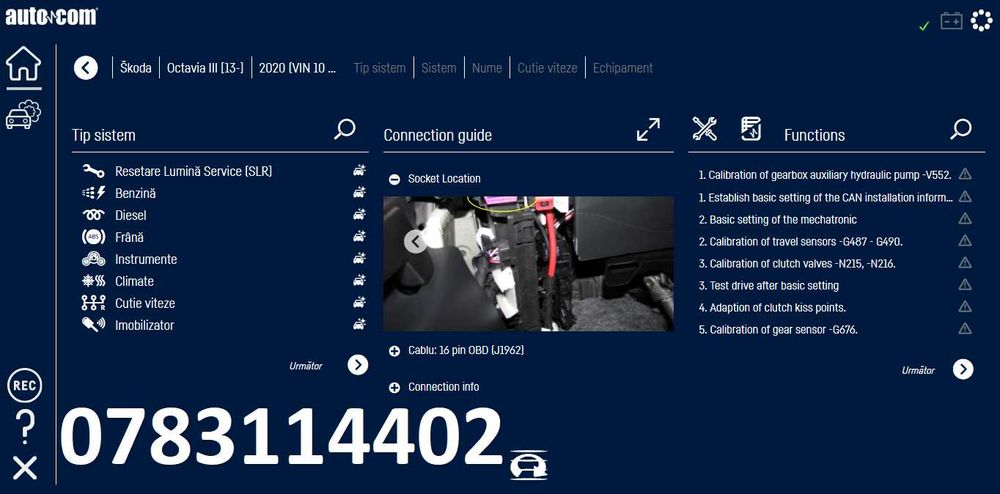1000x494 pixels.
Task: Open Establish basic setting of CAN installation
Action: 826,197
